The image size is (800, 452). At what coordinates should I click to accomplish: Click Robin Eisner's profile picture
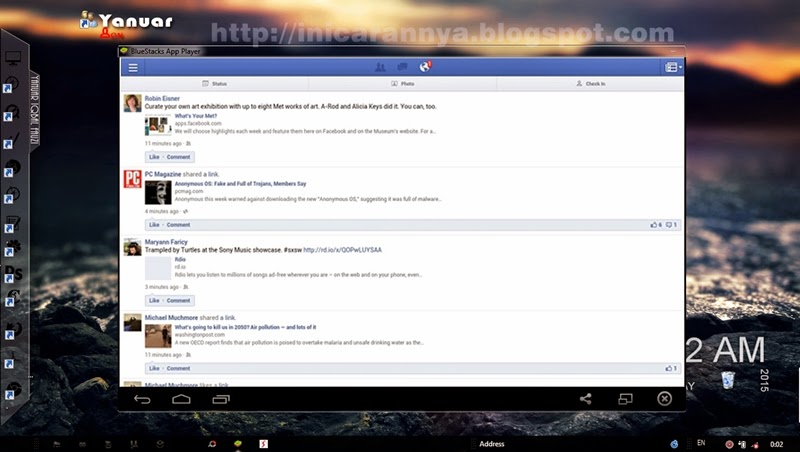(x=133, y=104)
